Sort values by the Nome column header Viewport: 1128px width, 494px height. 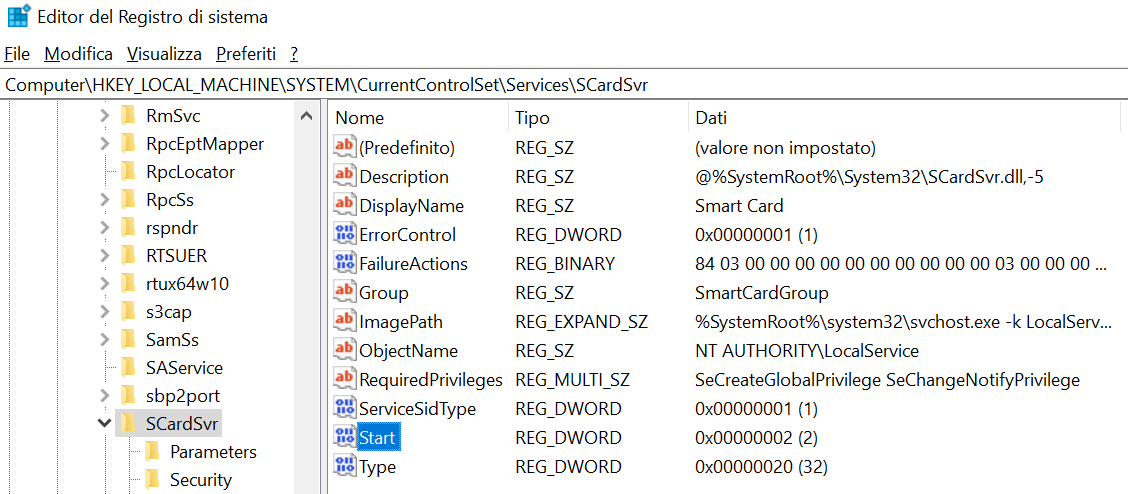(419, 118)
